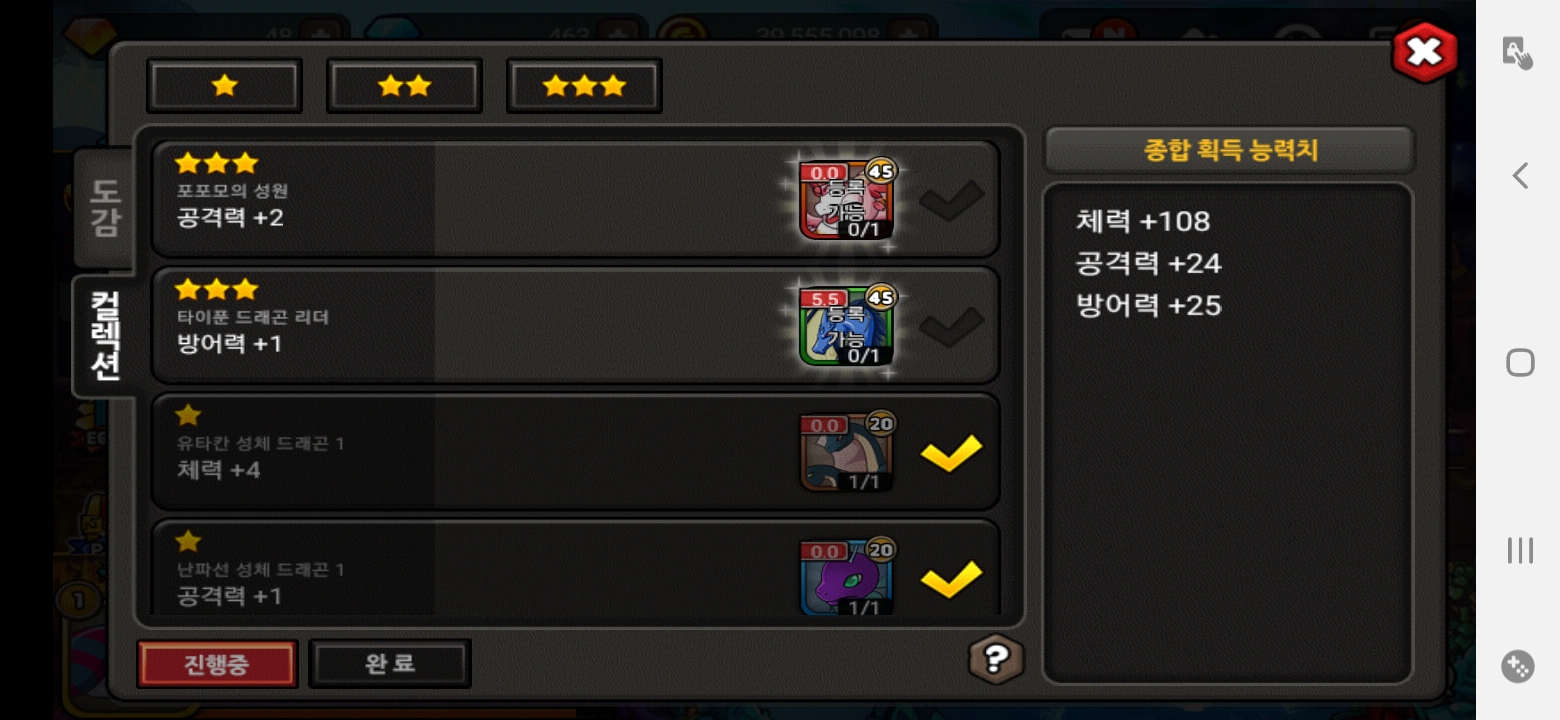The image size is (1560, 720).
Task: Tap the Android back arrow
Action: (x=1519, y=176)
